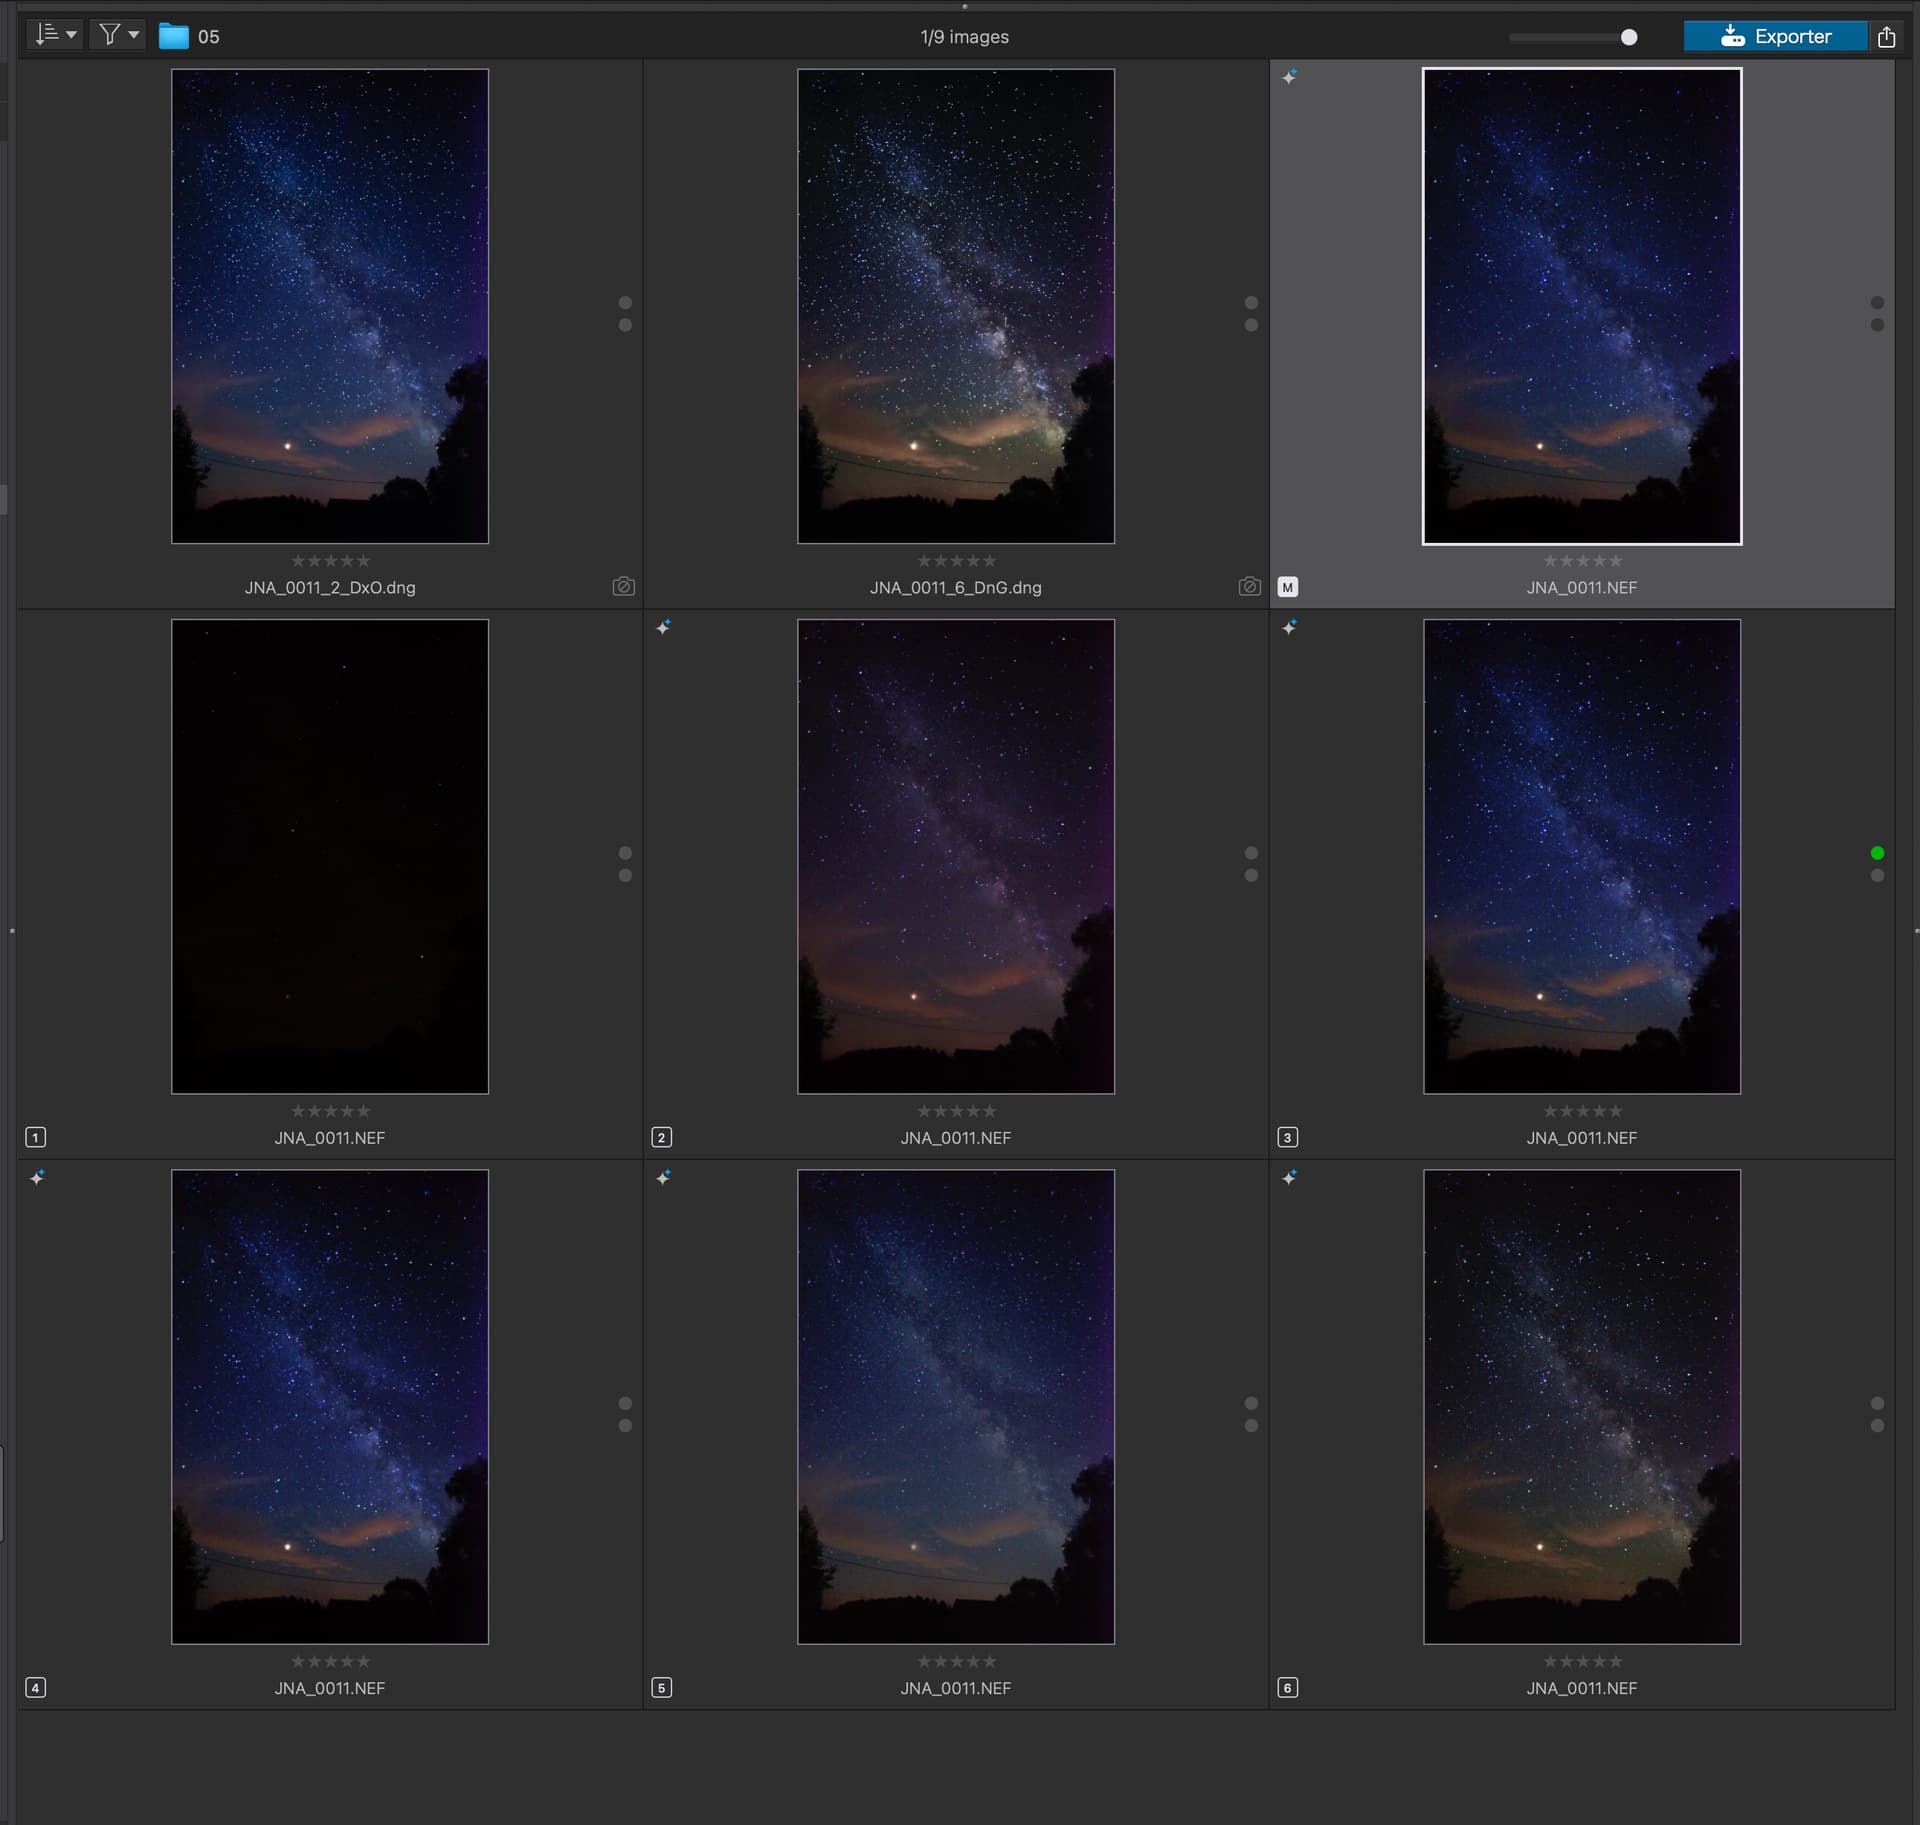Rate JNA_0011_2_DxO.dng five stars
Viewport: 1920px width, 1825px height.
pos(363,561)
